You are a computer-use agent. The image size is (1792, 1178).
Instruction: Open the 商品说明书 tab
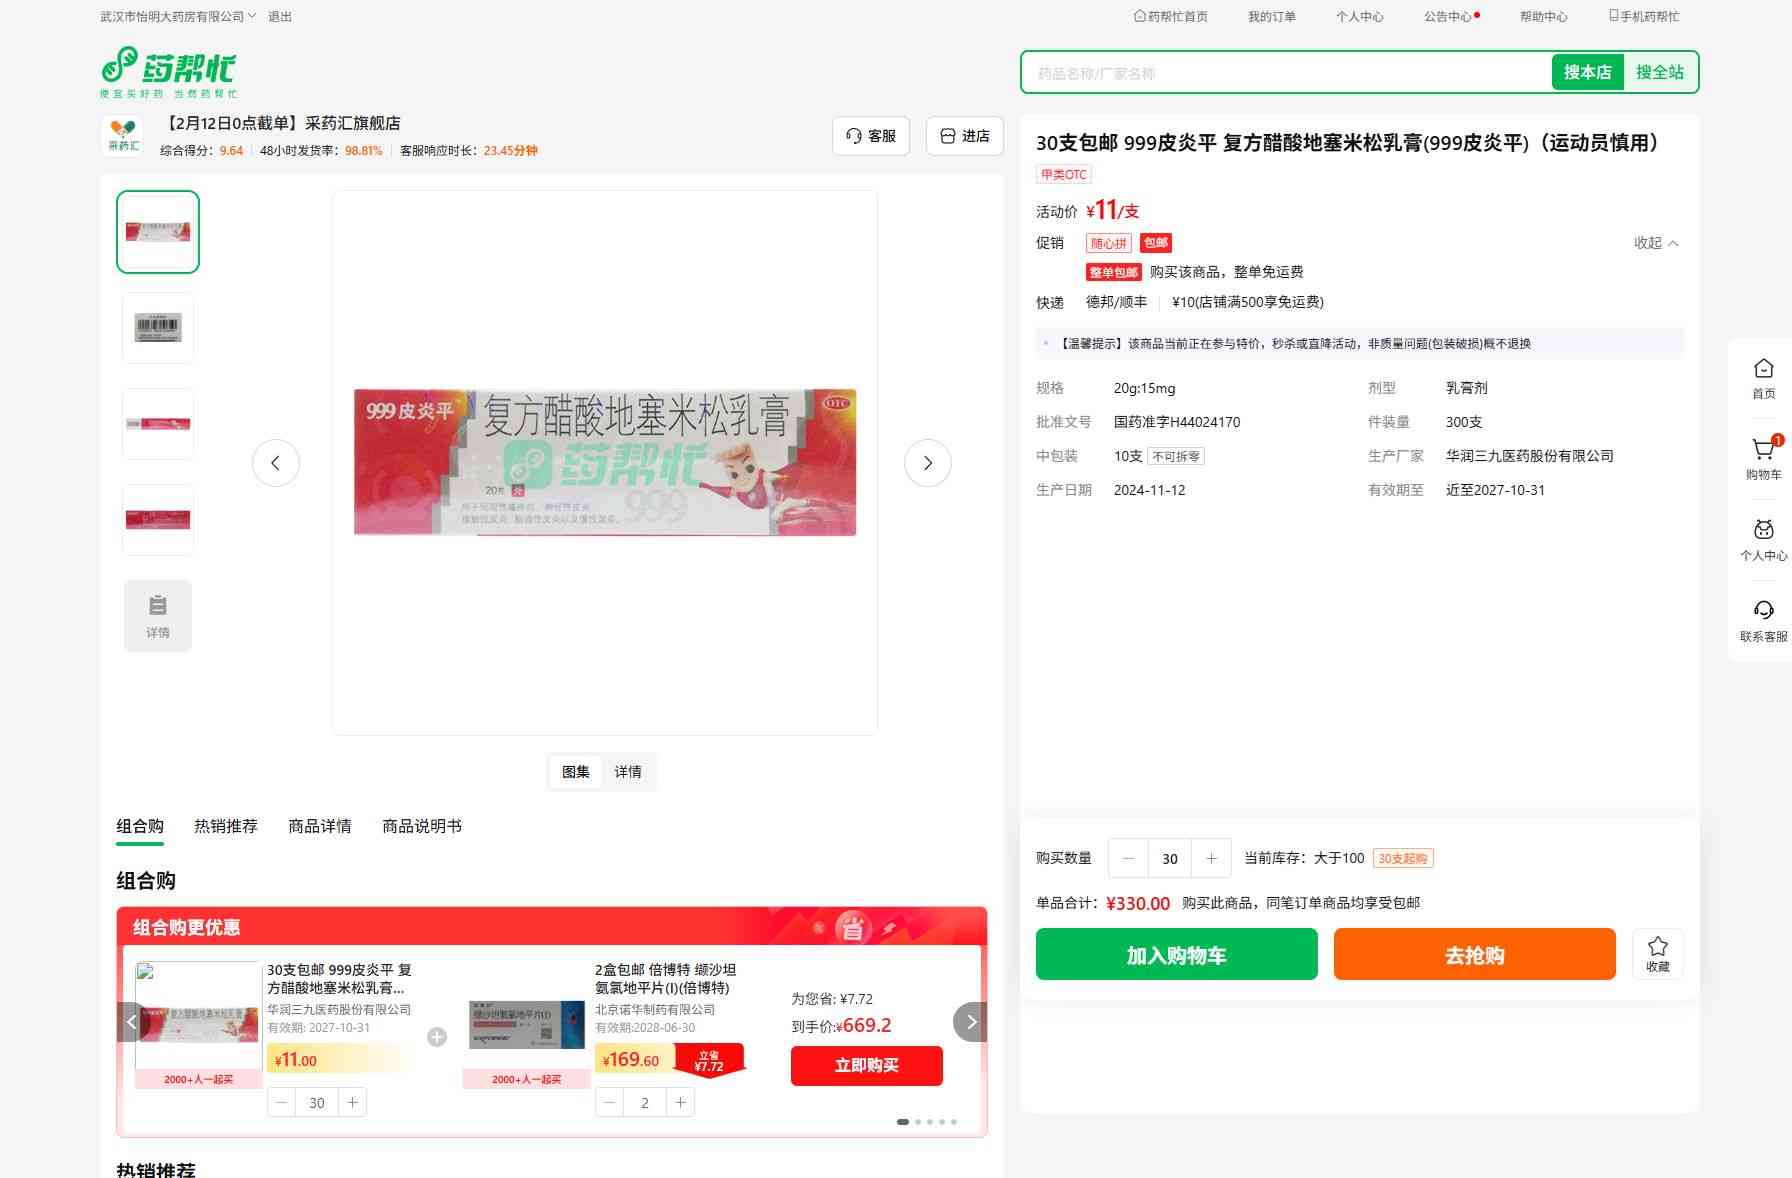[421, 826]
